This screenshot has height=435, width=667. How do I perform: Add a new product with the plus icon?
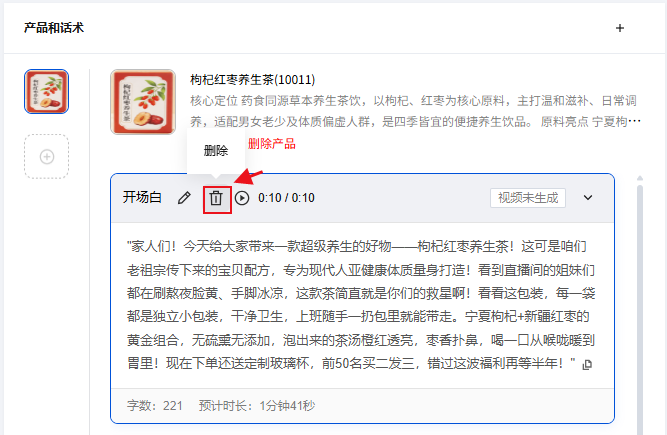click(x=620, y=28)
